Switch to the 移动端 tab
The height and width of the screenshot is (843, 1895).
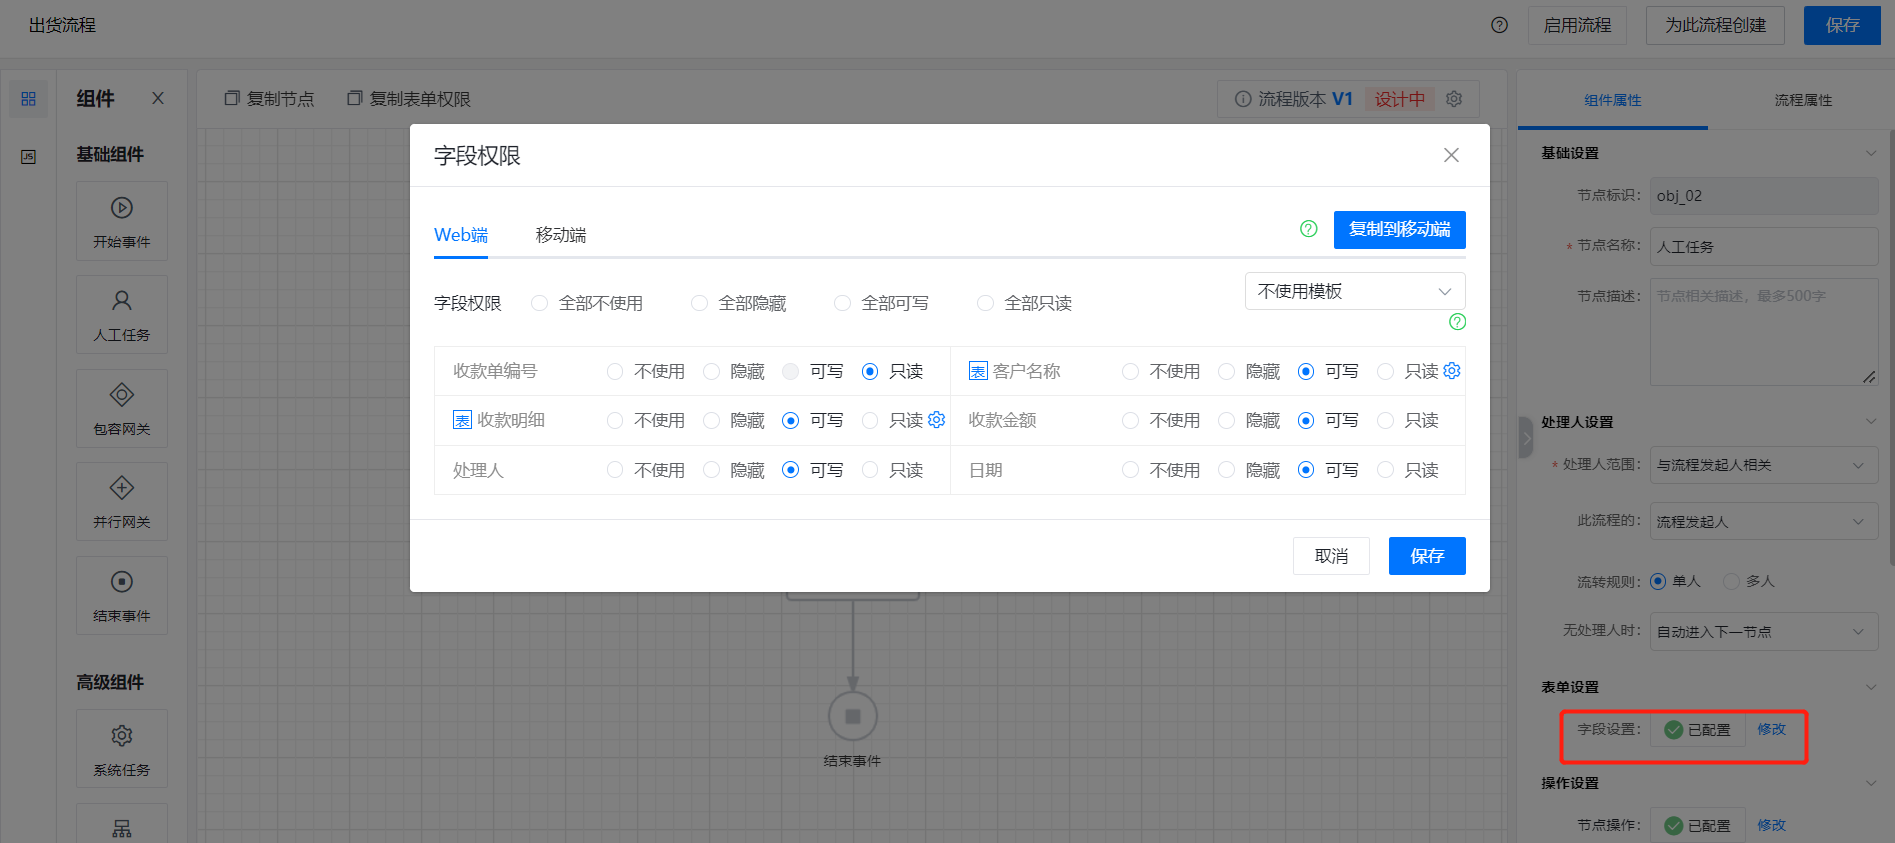tap(560, 235)
